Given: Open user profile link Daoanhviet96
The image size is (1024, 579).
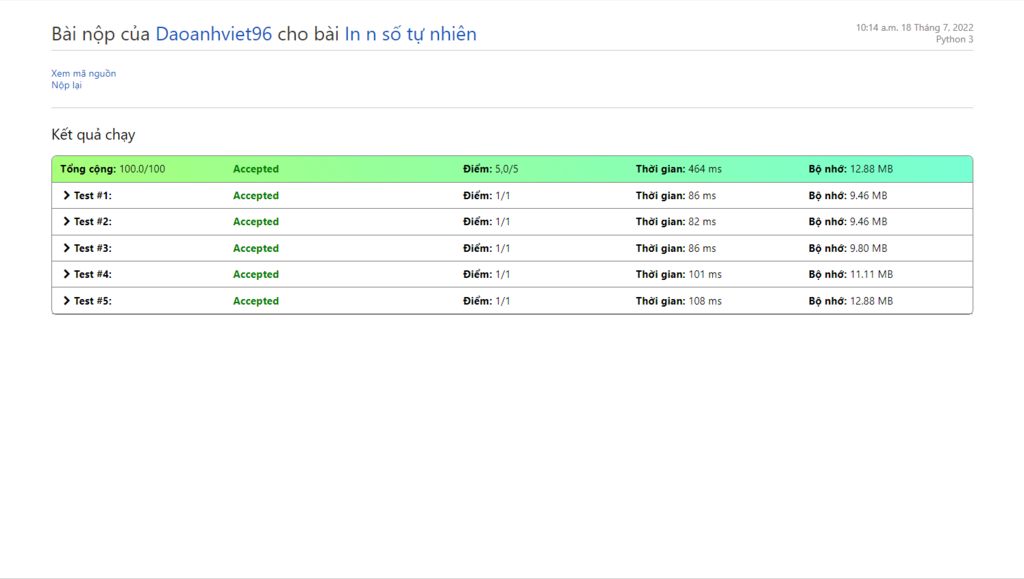Looking at the screenshot, I should [213, 34].
